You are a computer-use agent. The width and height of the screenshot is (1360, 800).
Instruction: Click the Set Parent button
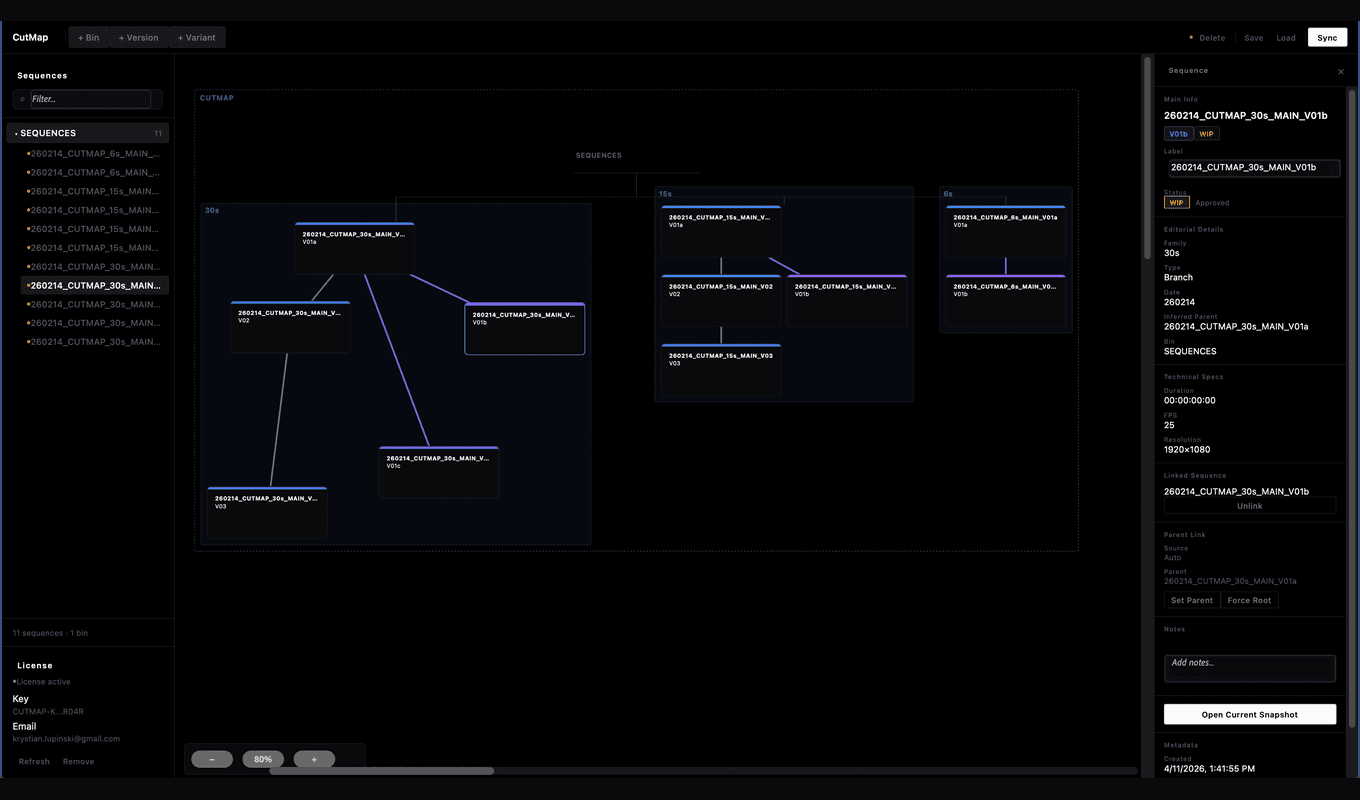pos(1192,600)
